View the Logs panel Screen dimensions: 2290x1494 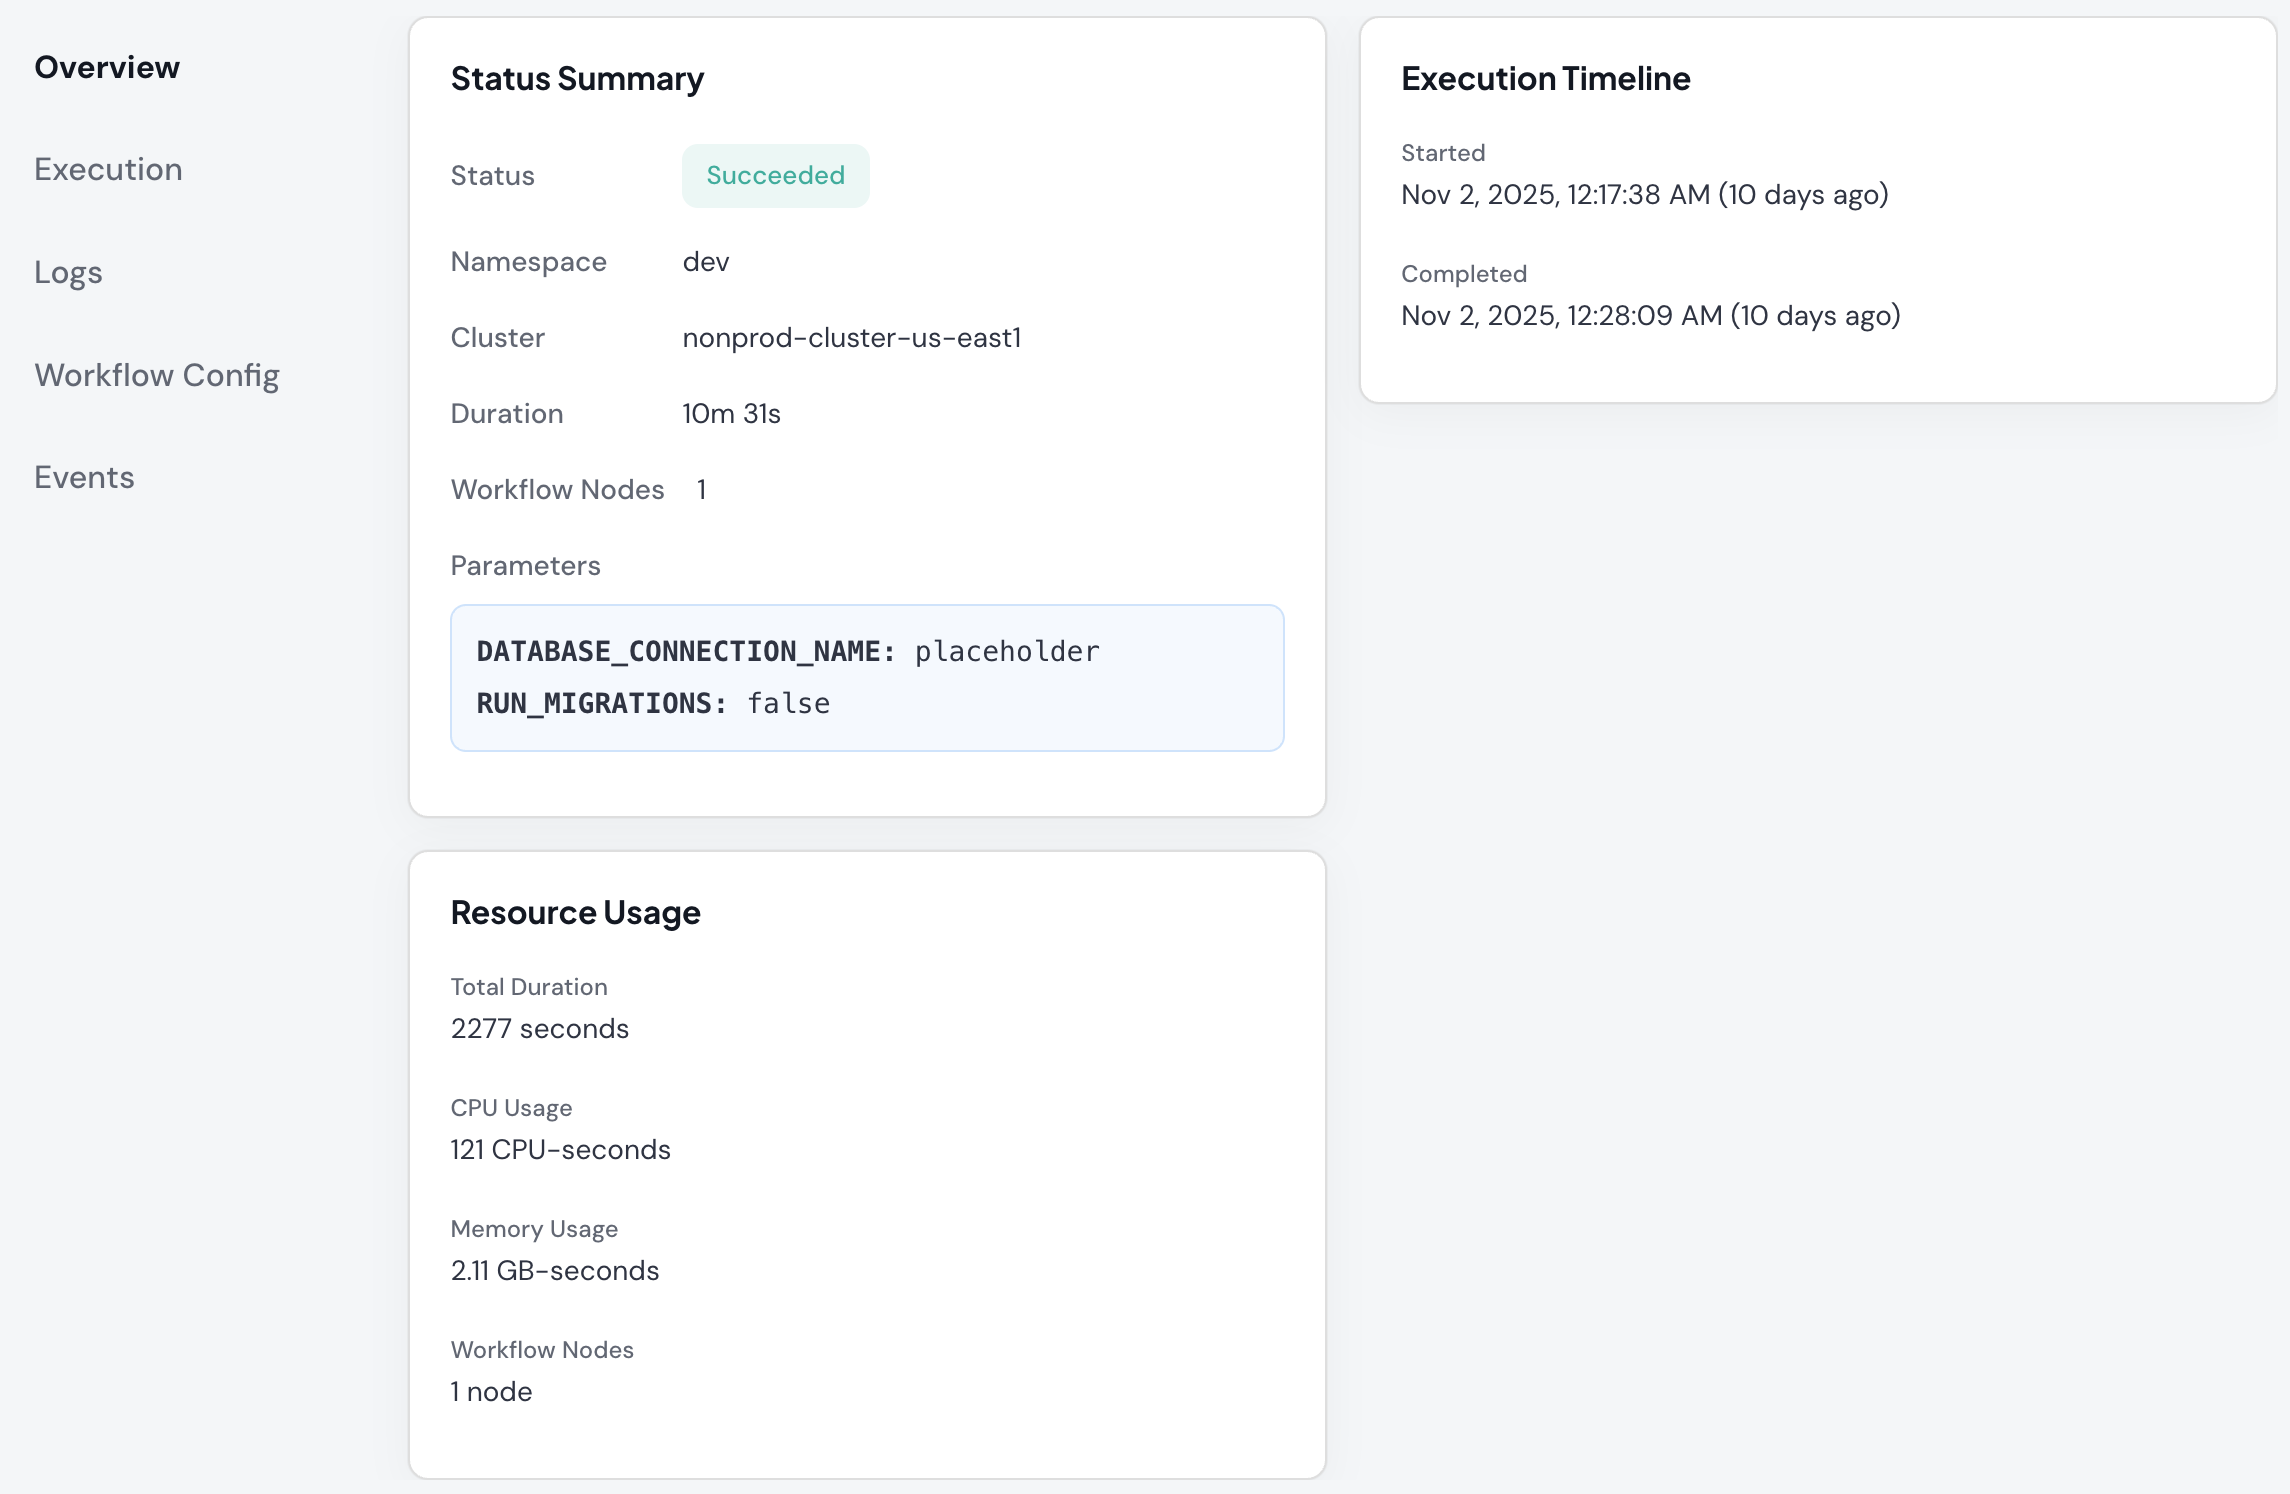67,271
